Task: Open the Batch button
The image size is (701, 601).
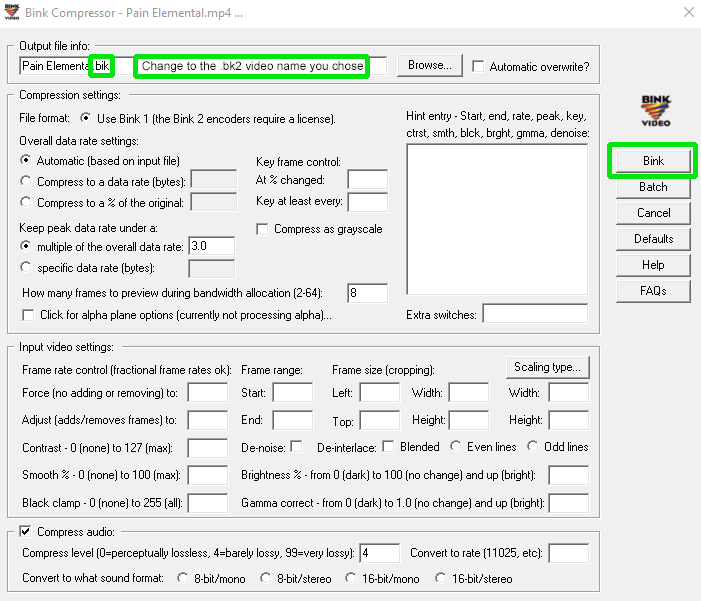Action: [x=653, y=187]
